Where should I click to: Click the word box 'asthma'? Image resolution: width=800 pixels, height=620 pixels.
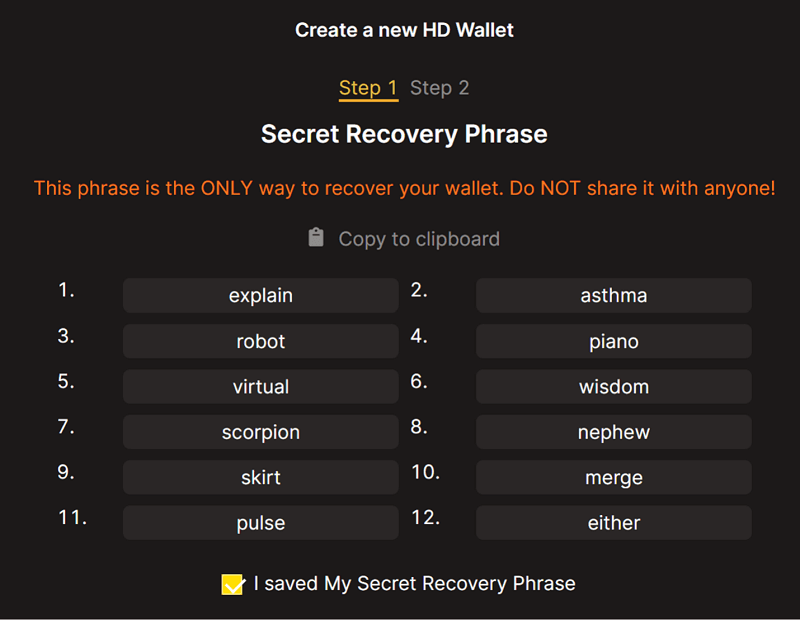[x=614, y=295]
